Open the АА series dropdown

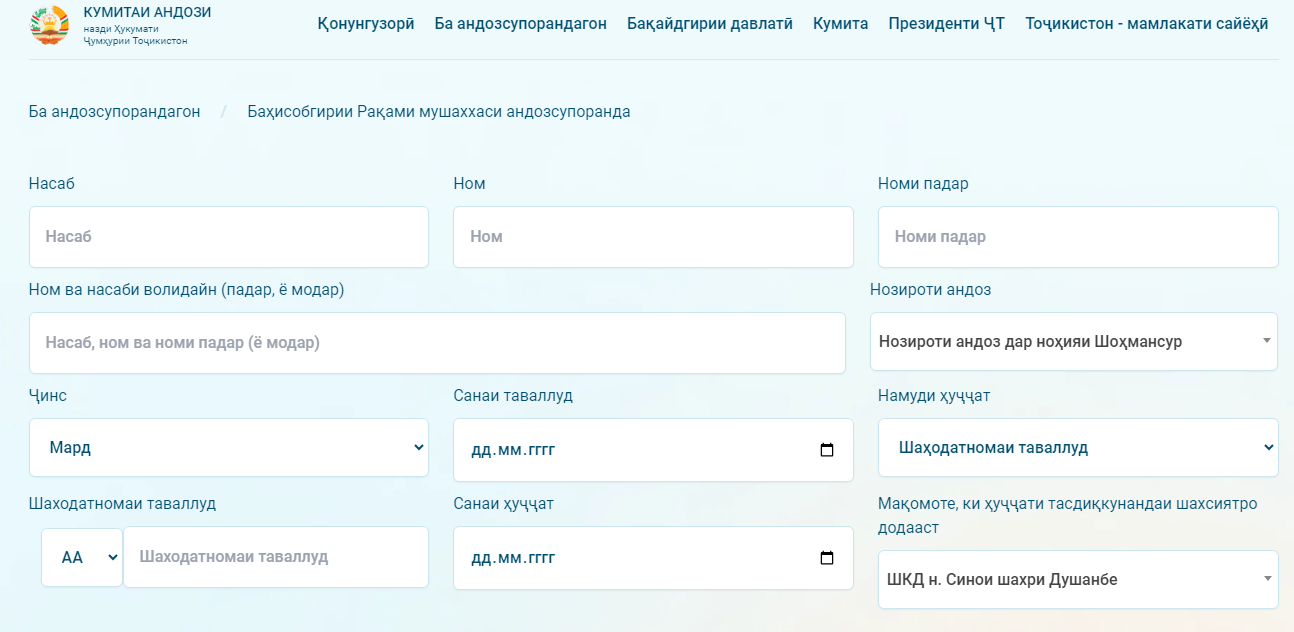click(81, 558)
